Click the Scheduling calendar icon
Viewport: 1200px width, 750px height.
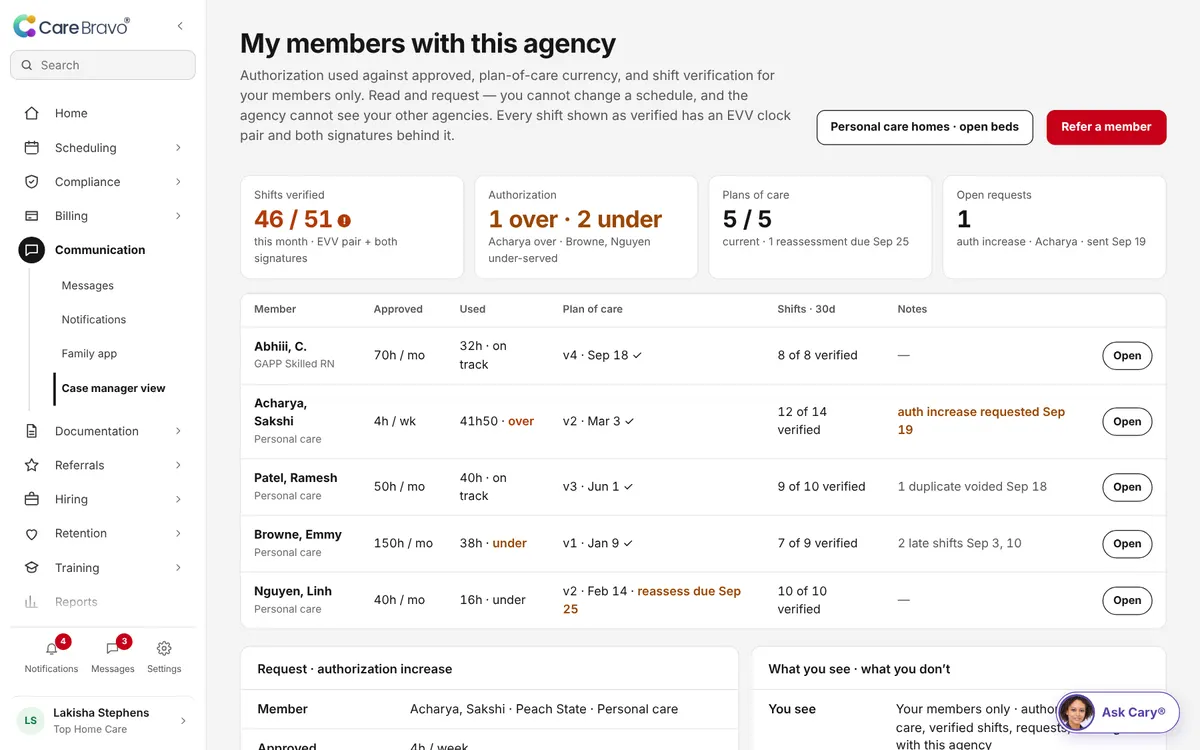click(x=32, y=147)
